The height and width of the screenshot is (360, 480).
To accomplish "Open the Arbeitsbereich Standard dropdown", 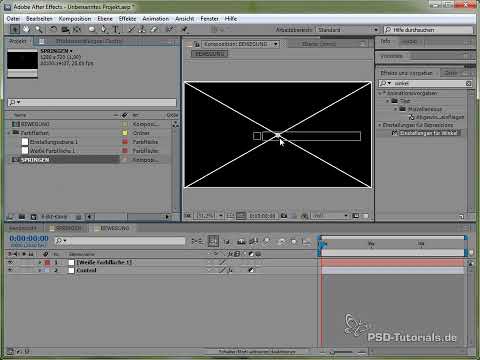I will [376, 30].
